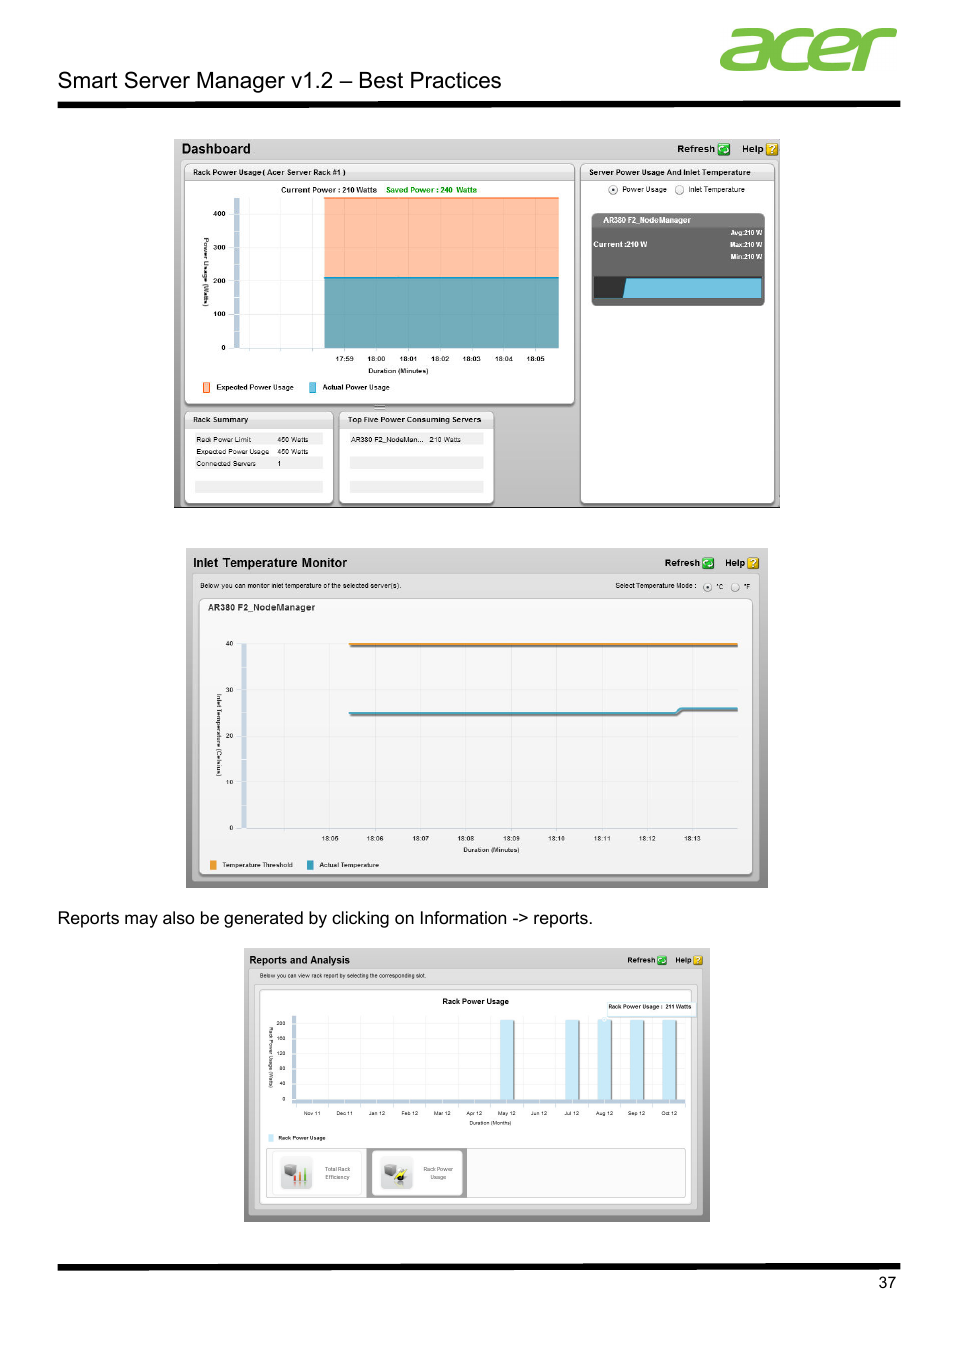This screenshot has width=954, height=1350.
Task: Click AR380 F2_NodeManager heading in temperature chart
Action: click(x=261, y=607)
